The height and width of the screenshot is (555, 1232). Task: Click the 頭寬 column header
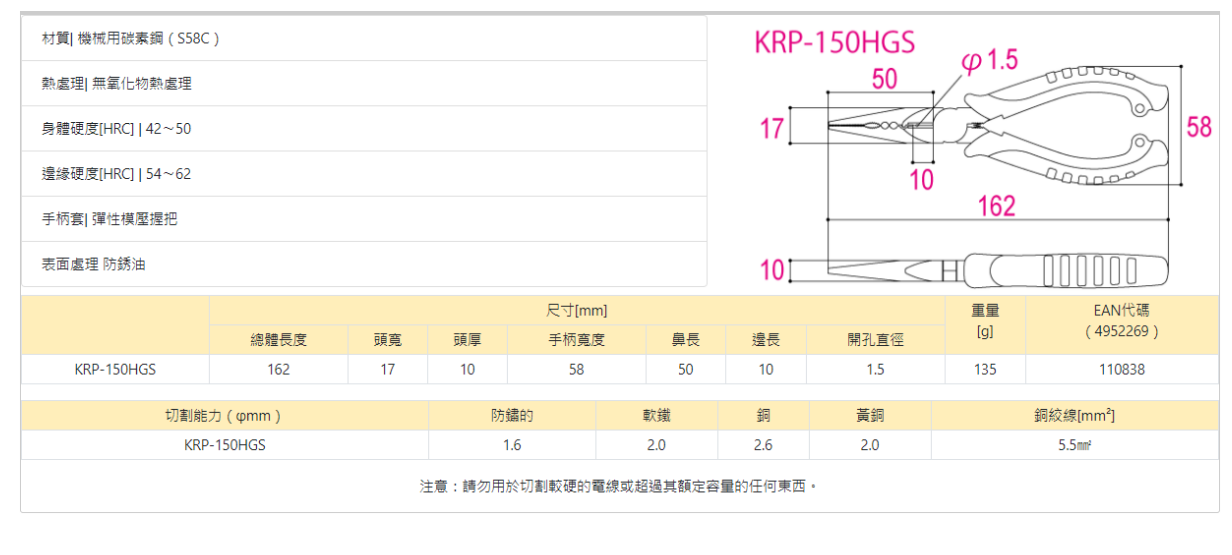388,340
